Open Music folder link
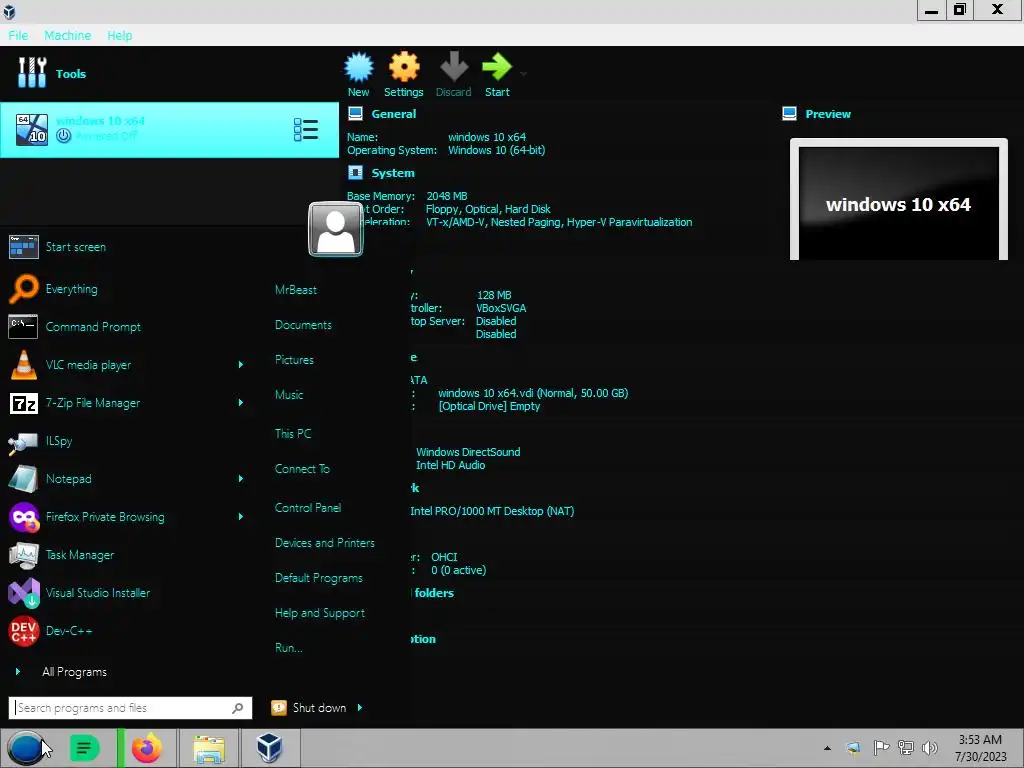 point(289,394)
